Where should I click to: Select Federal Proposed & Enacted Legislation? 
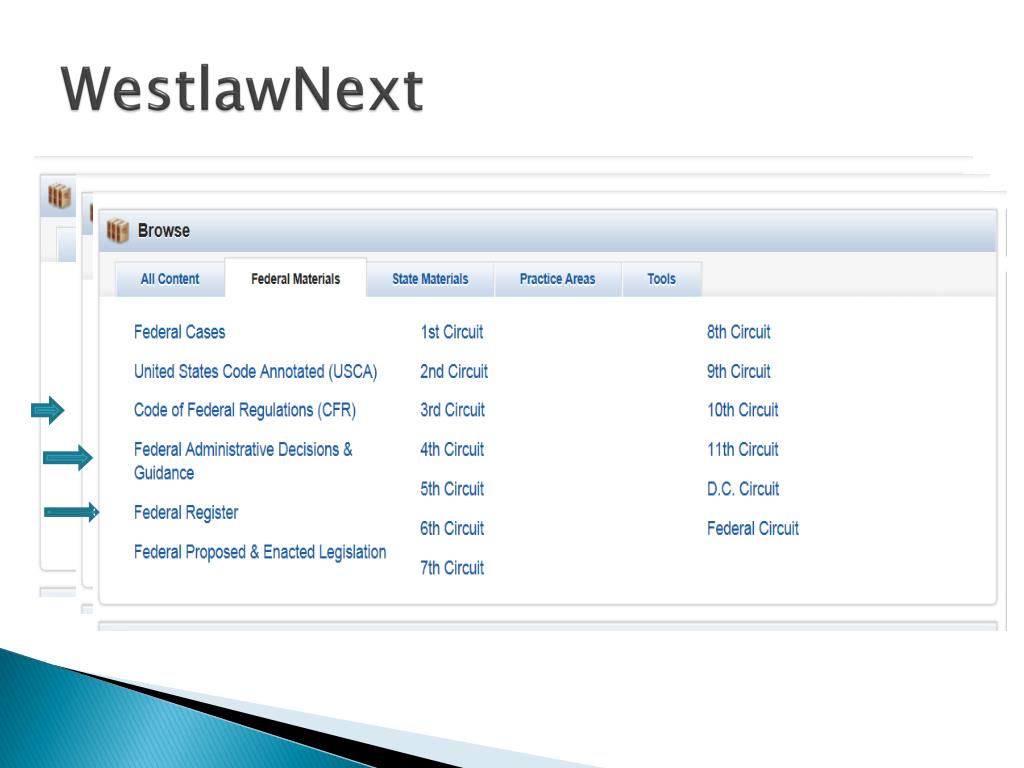[x=260, y=552]
